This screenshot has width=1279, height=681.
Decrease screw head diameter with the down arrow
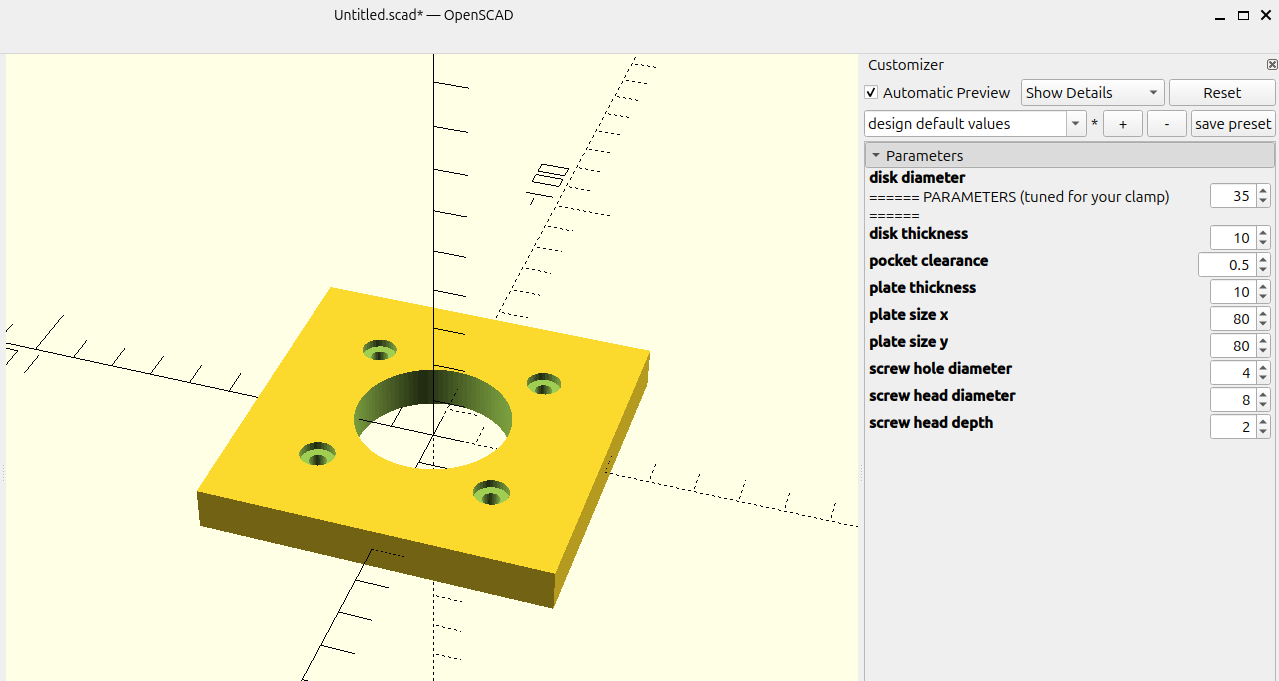click(1263, 405)
